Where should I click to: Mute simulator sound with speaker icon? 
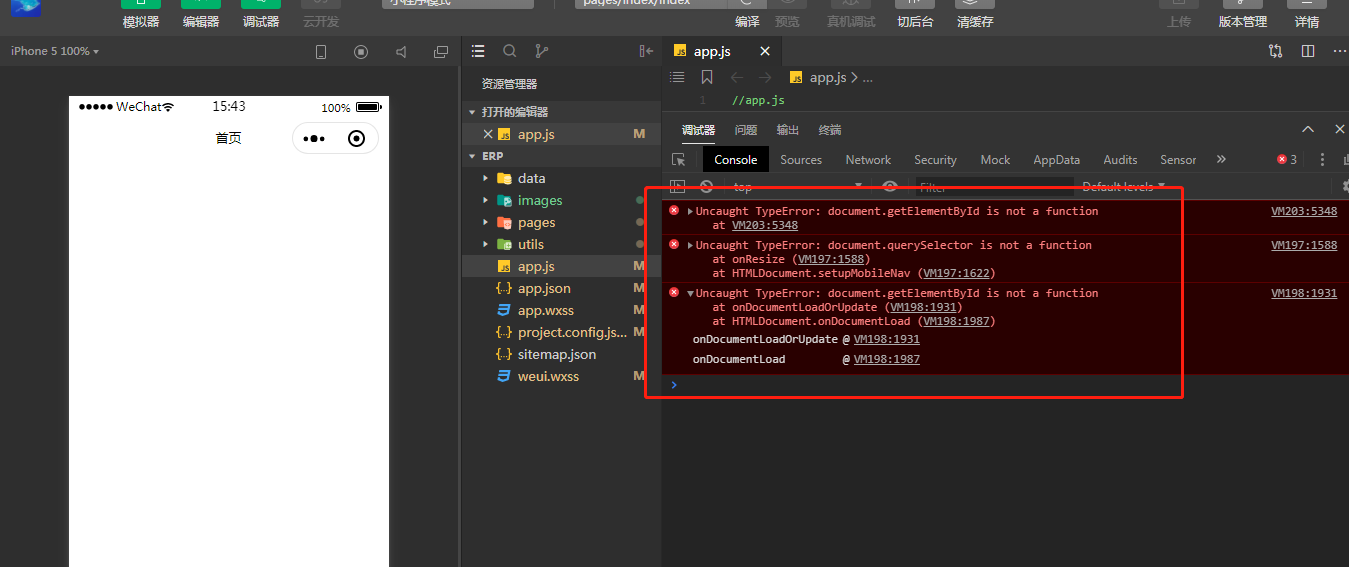(x=401, y=52)
